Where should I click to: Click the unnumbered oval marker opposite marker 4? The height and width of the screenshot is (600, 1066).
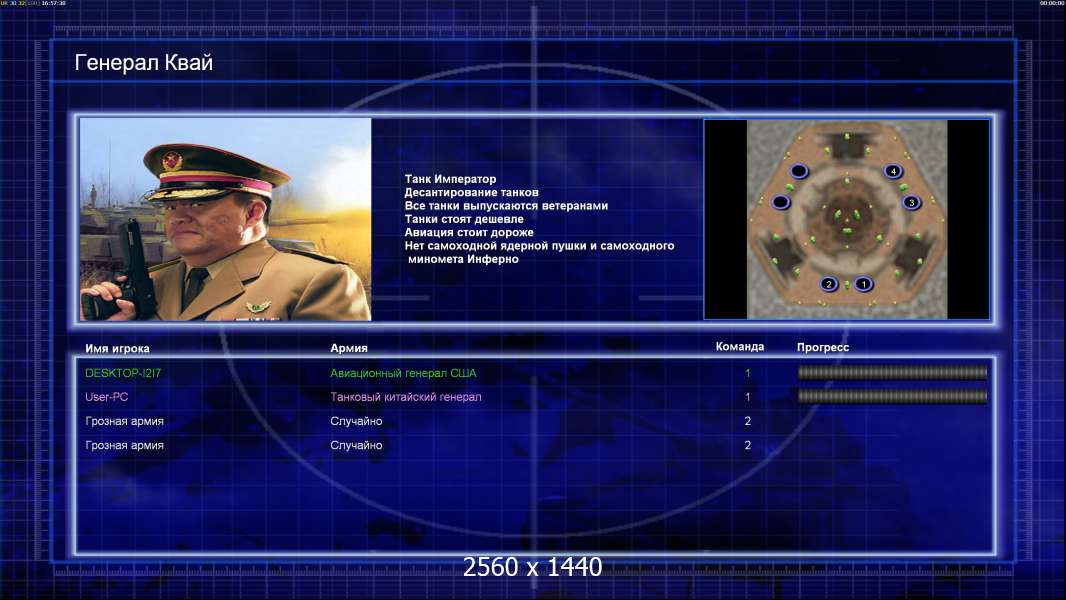(x=799, y=171)
